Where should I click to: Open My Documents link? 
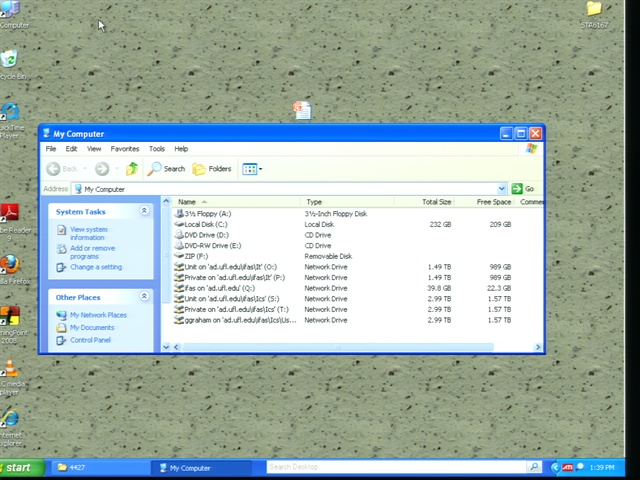coord(92,328)
